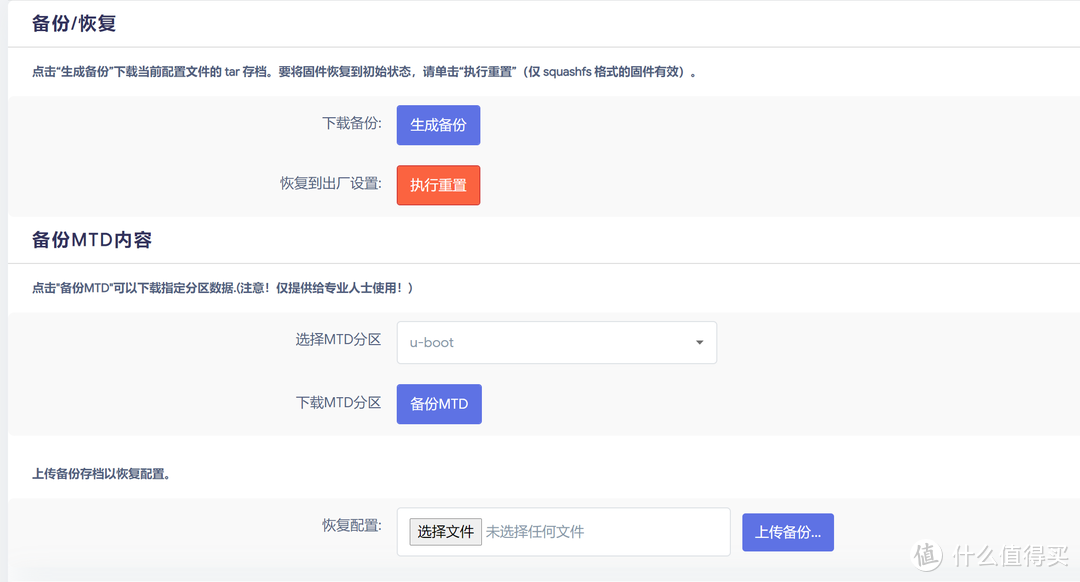Execute the factory reset via 执行重置
Screen dimensions: 1080x582
click(438, 185)
